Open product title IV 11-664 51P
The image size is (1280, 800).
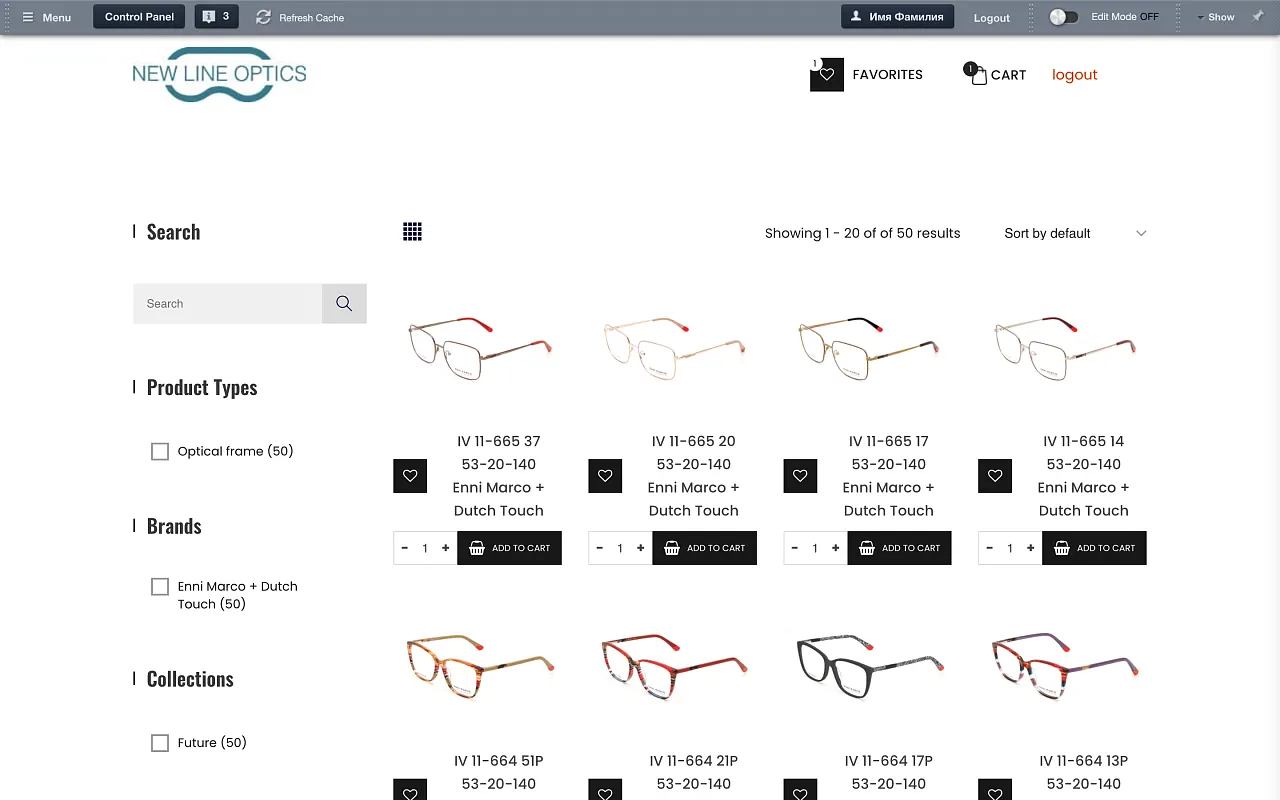(x=498, y=772)
